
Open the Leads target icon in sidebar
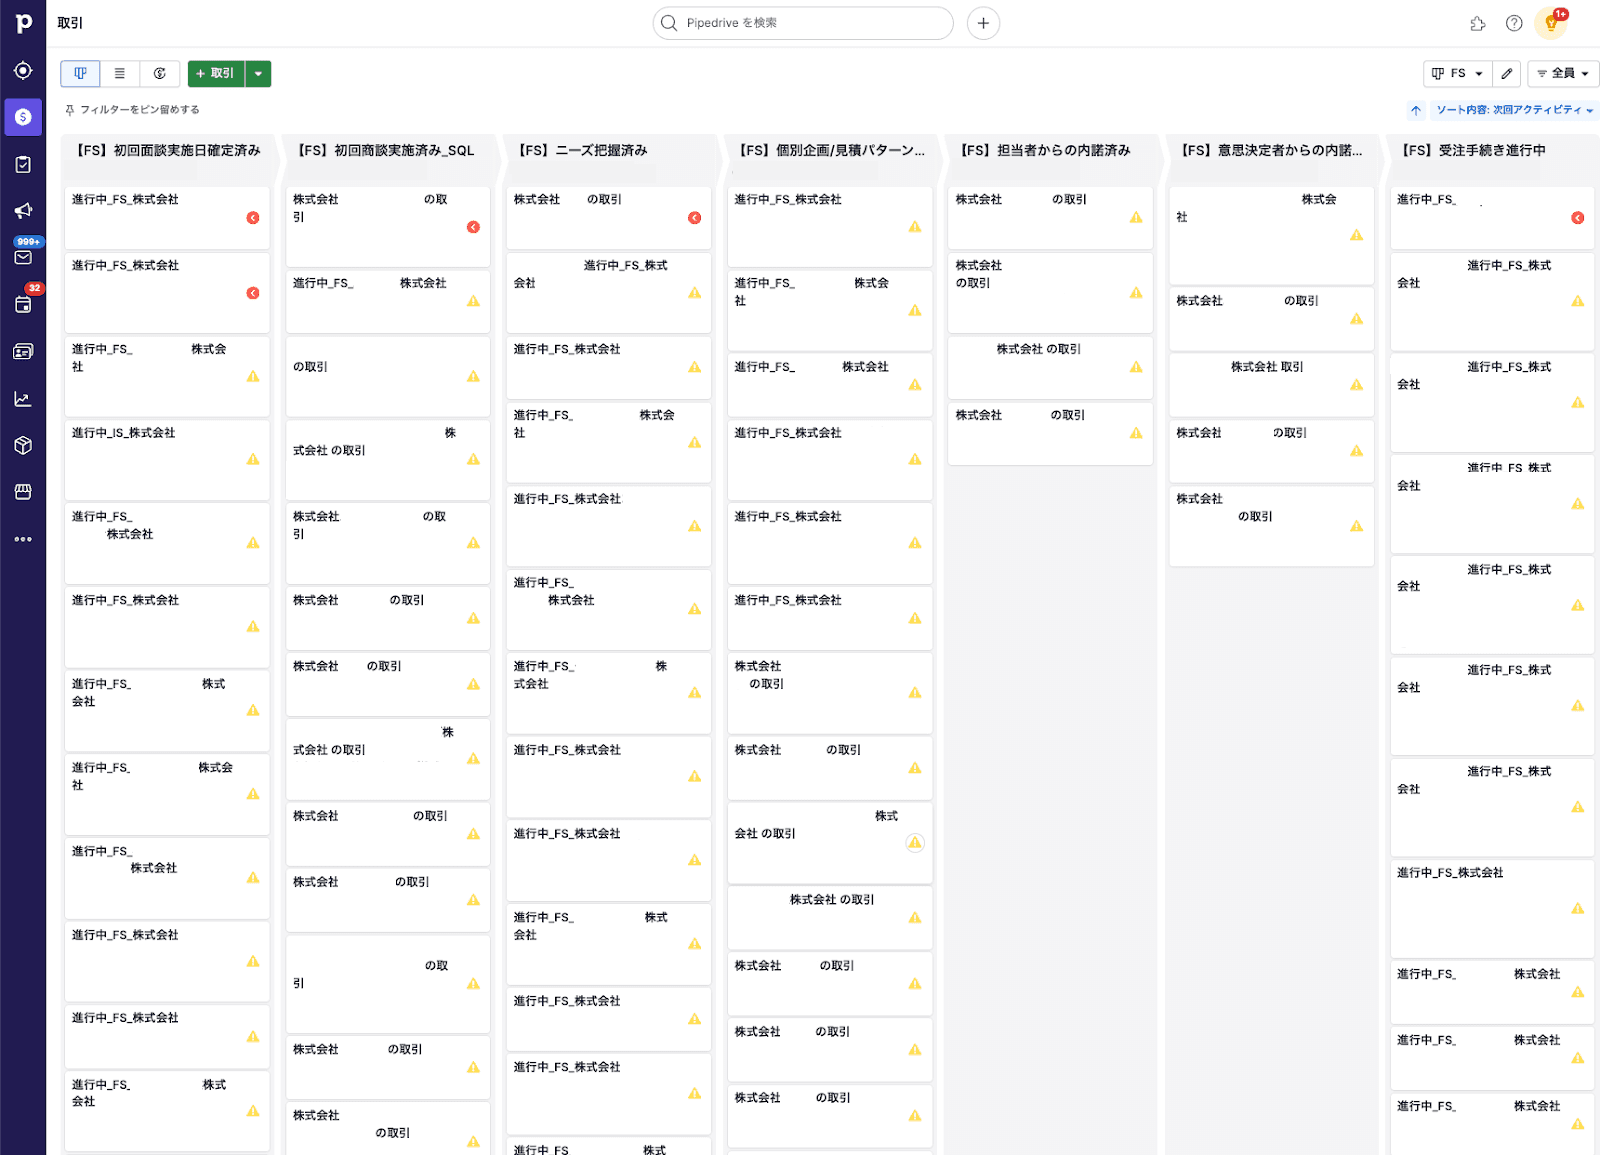(x=23, y=71)
